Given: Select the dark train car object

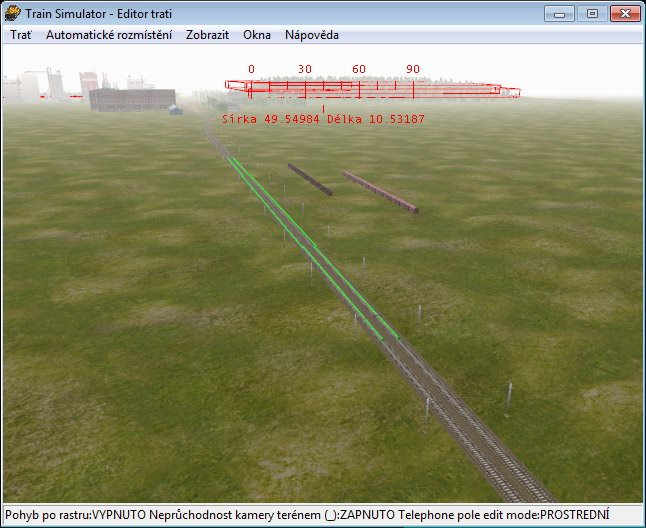Looking at the screenshot, I should click(310, 180).
